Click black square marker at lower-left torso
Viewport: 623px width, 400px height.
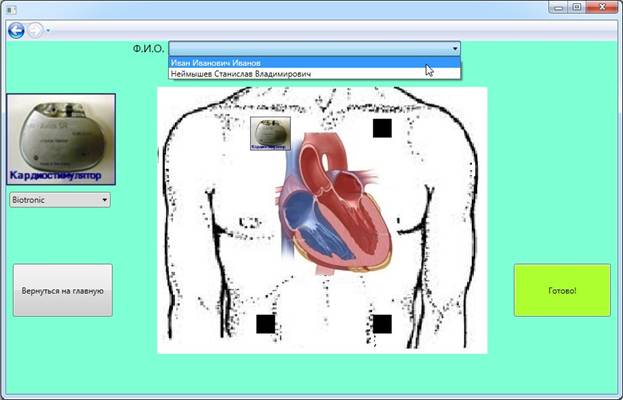265,324
